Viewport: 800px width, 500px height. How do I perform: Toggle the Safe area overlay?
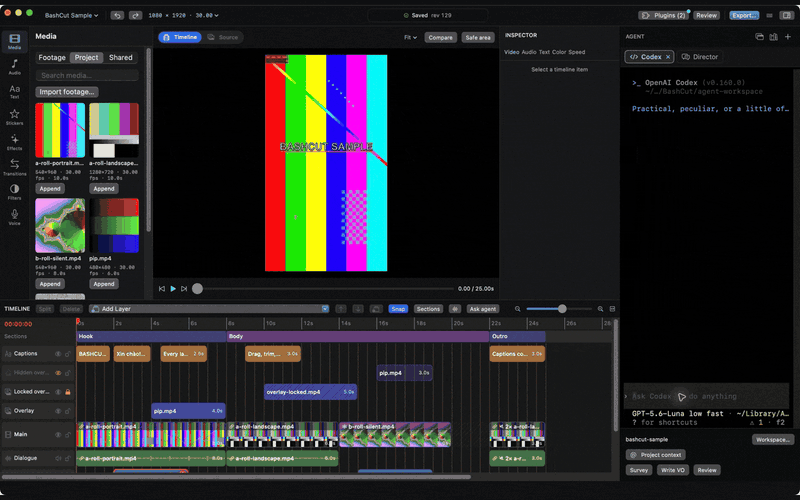[478, 37]
